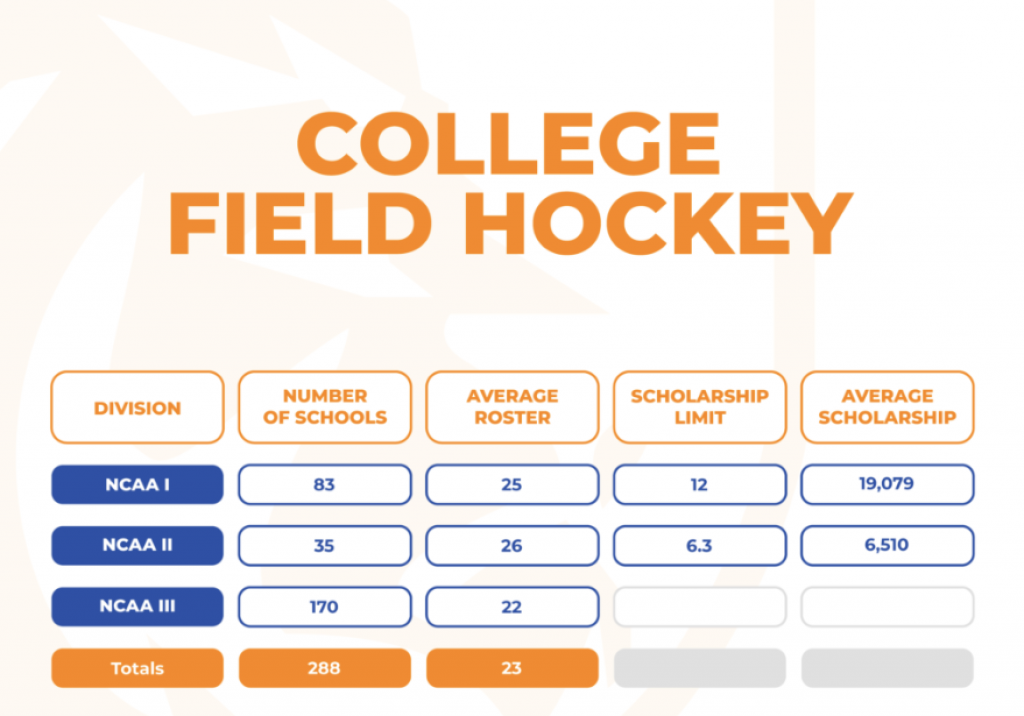This screenshot has height=716, width=1024.
Task: Click the NCAA II schools value 35
Action: pos(324,546)
